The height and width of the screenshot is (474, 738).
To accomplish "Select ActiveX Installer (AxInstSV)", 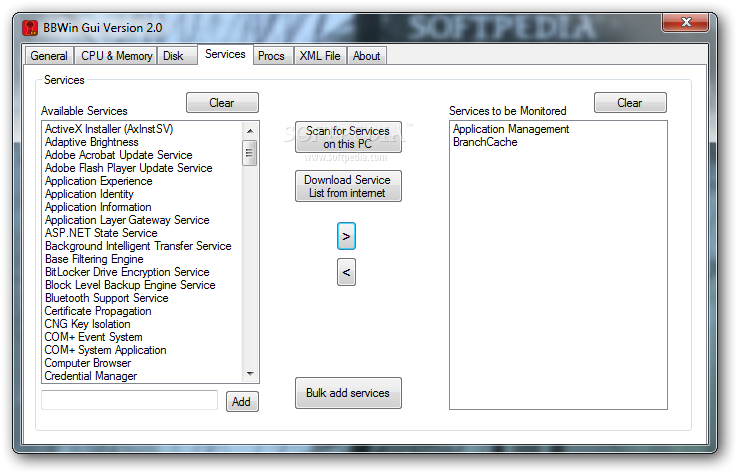I will [109, 129].
